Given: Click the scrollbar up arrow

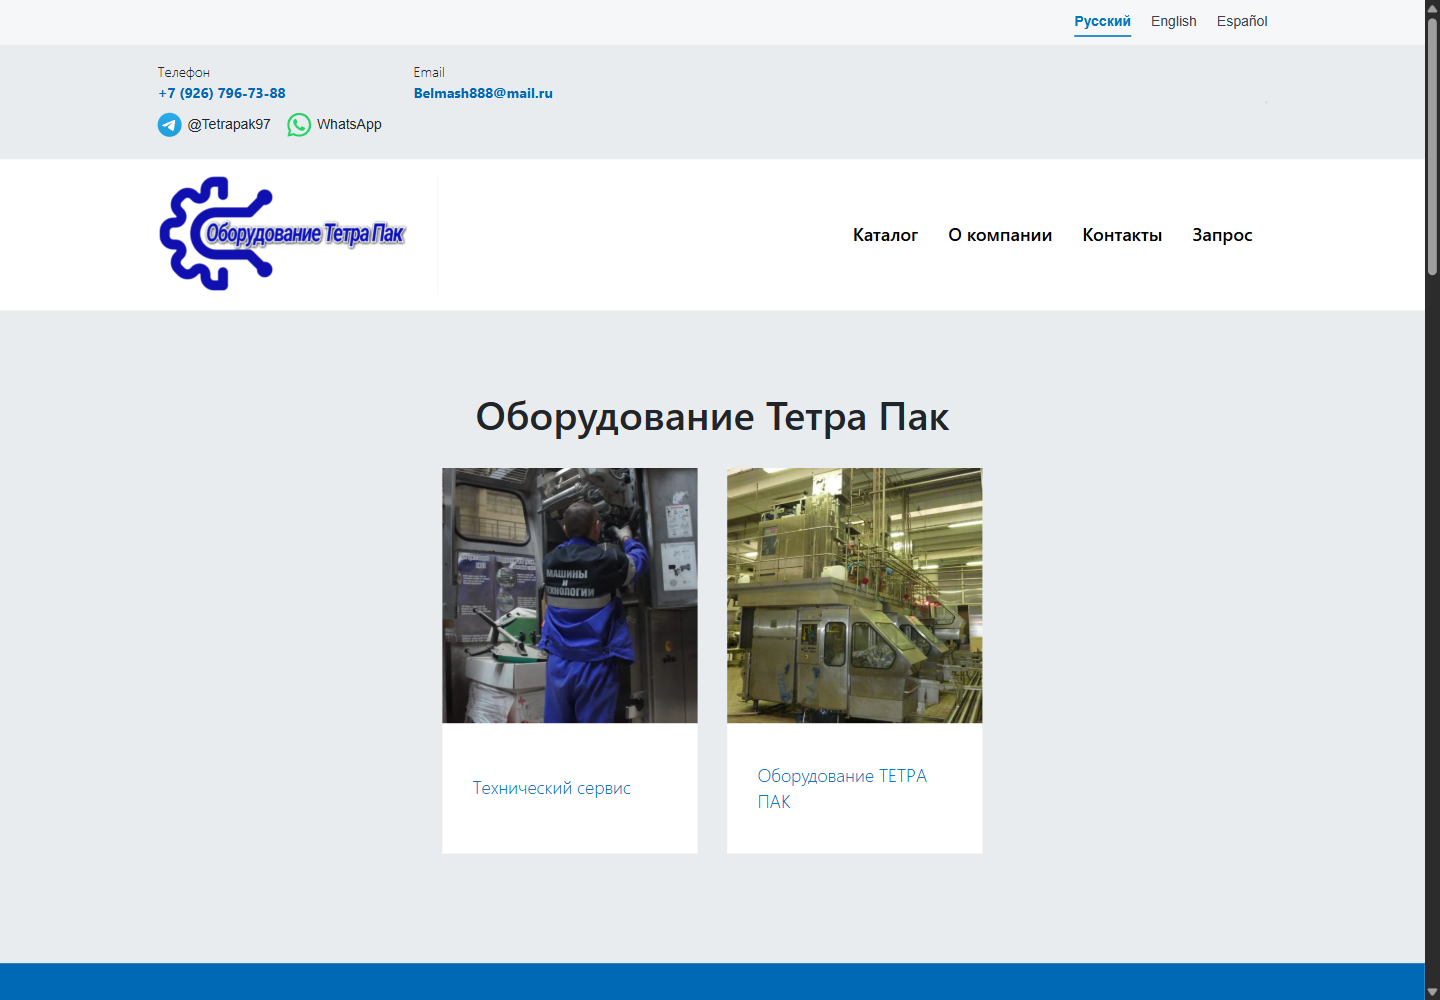Looking at the screenshot, I should pyautogui.click(x=1432, y=7).
